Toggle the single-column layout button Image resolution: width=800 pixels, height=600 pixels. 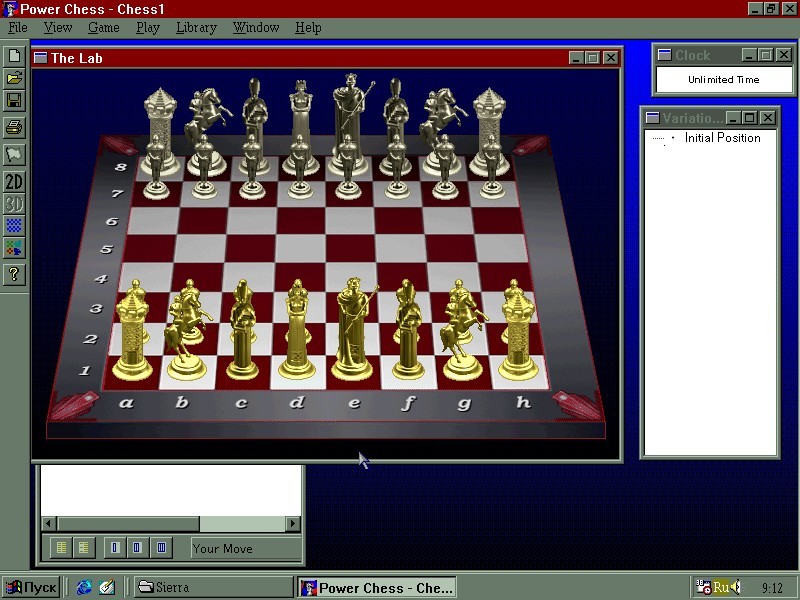click(x=113, y=548)
